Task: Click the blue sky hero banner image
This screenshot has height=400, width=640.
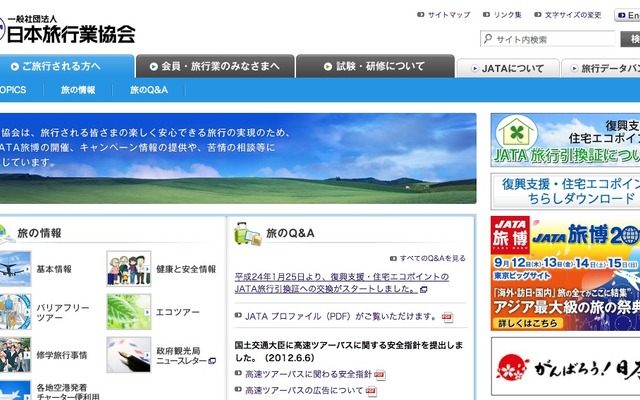Action: 238,158
